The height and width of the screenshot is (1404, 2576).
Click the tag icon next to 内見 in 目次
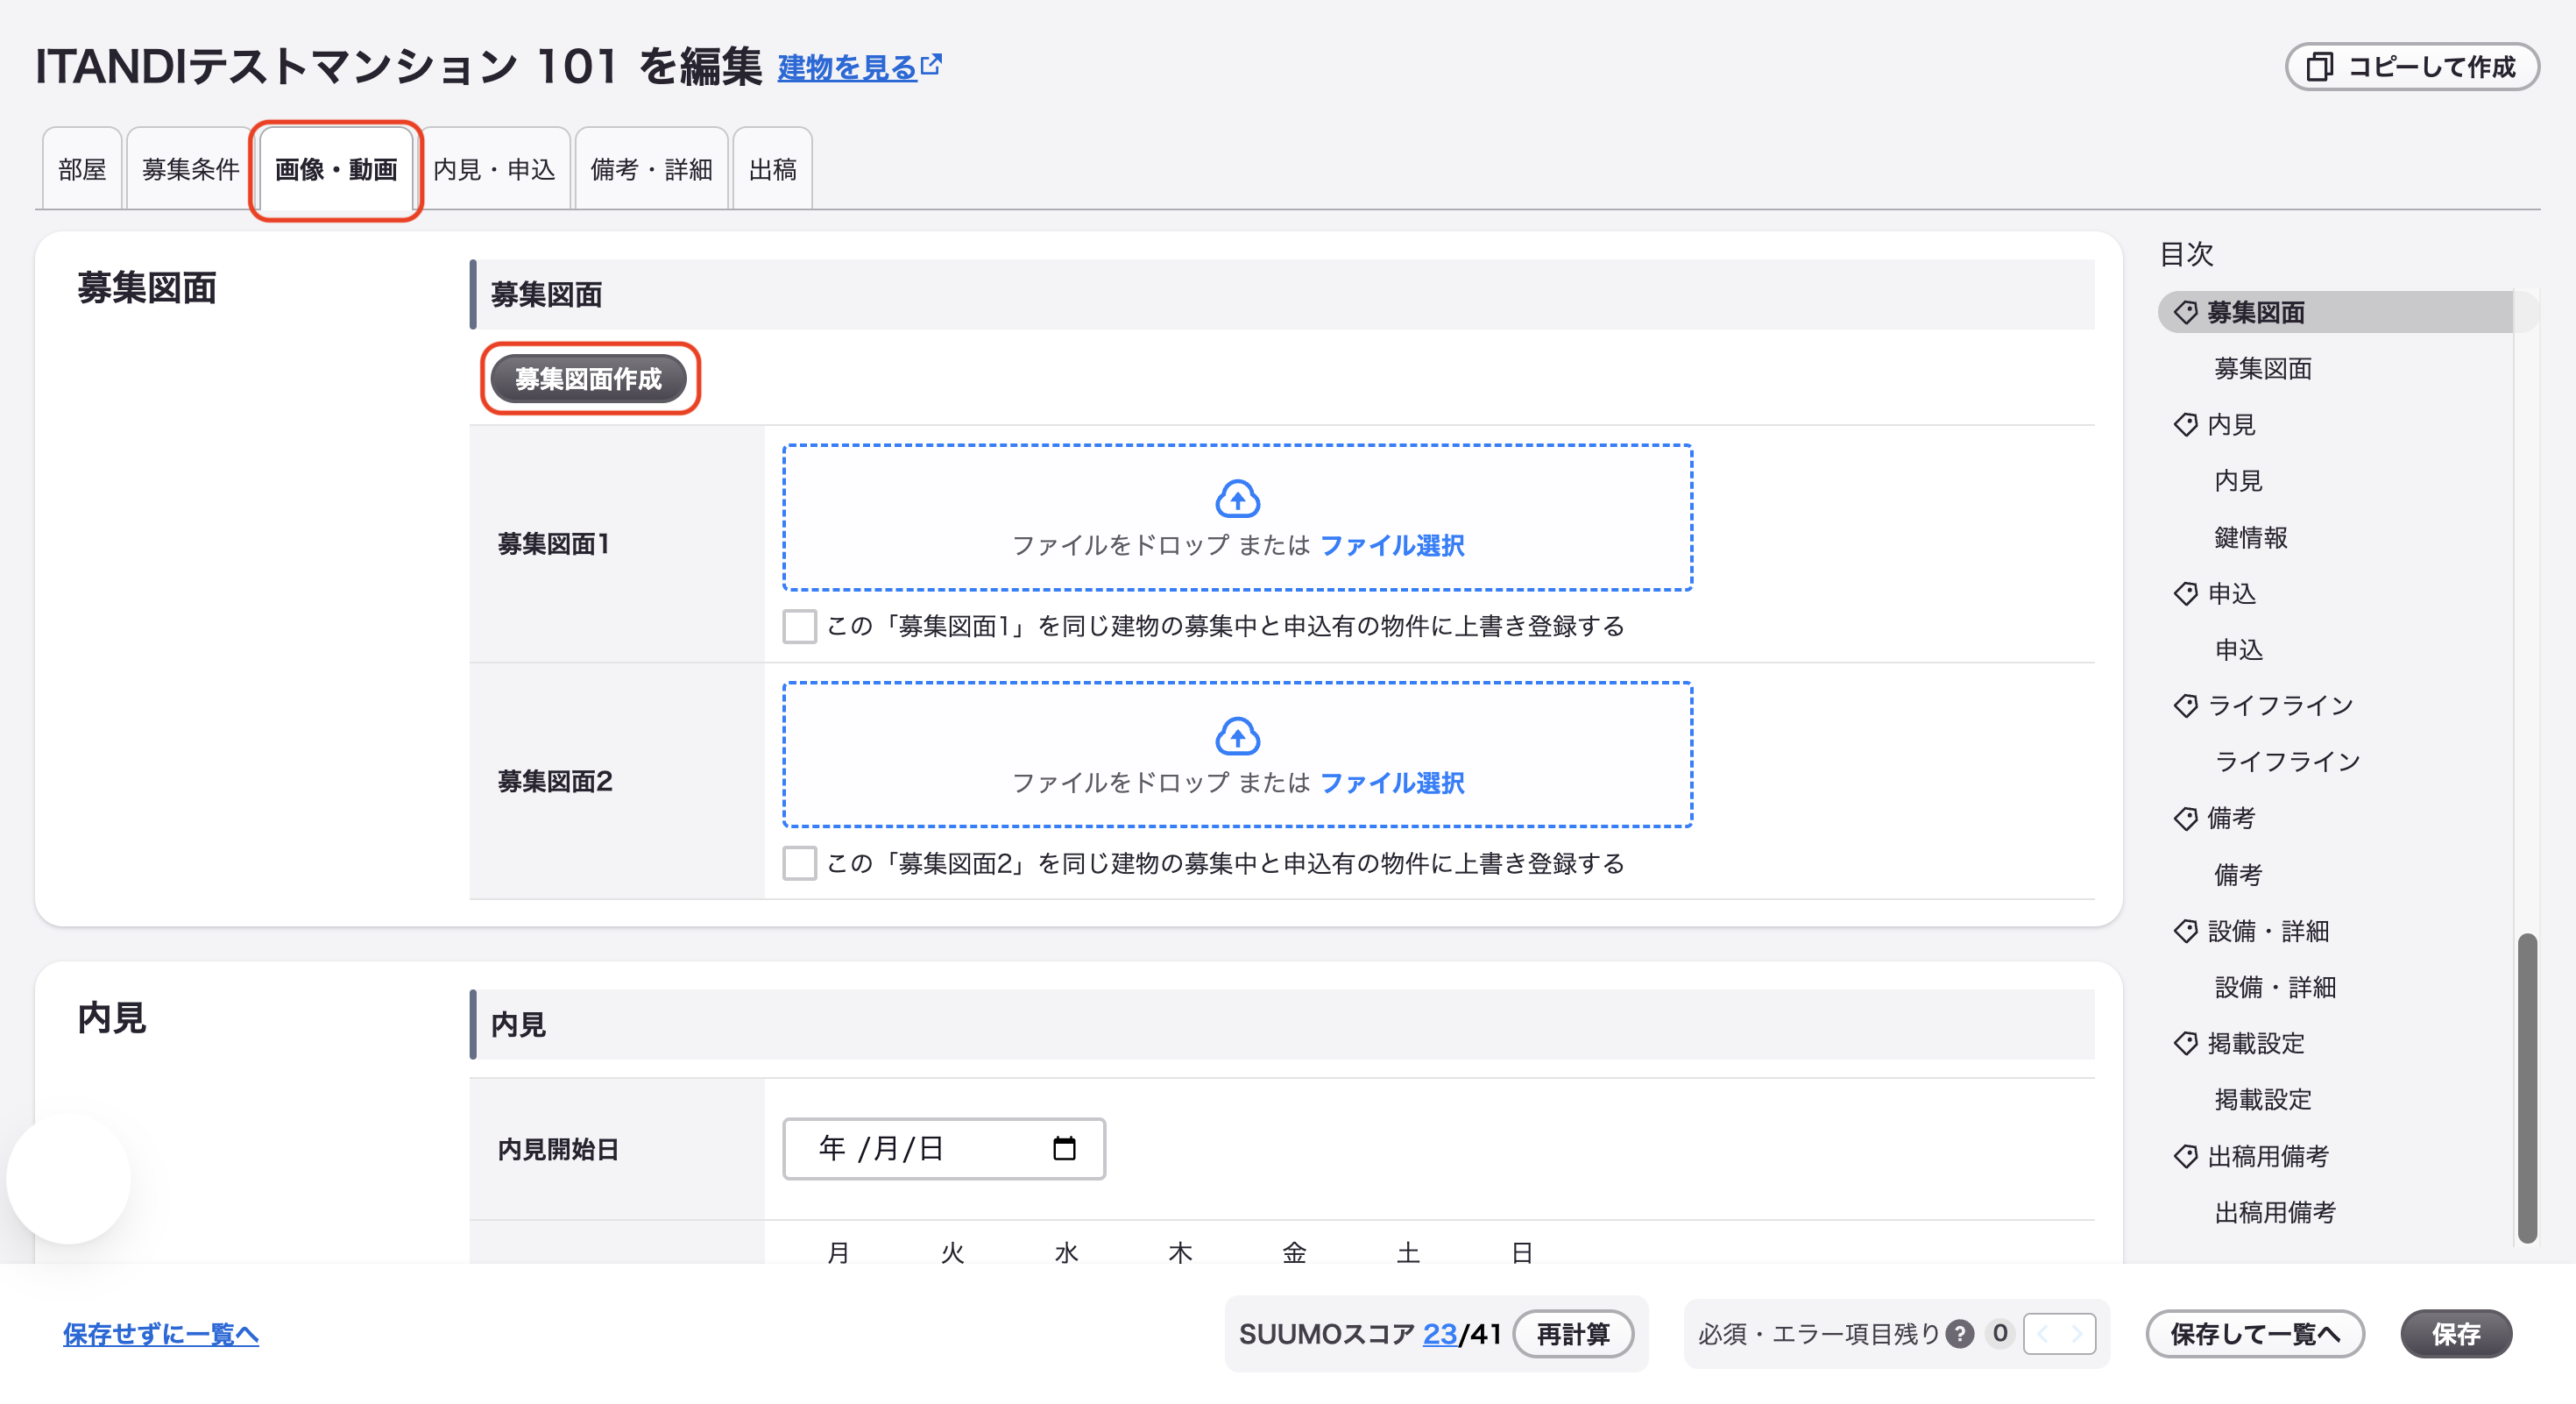(2186, 425)
